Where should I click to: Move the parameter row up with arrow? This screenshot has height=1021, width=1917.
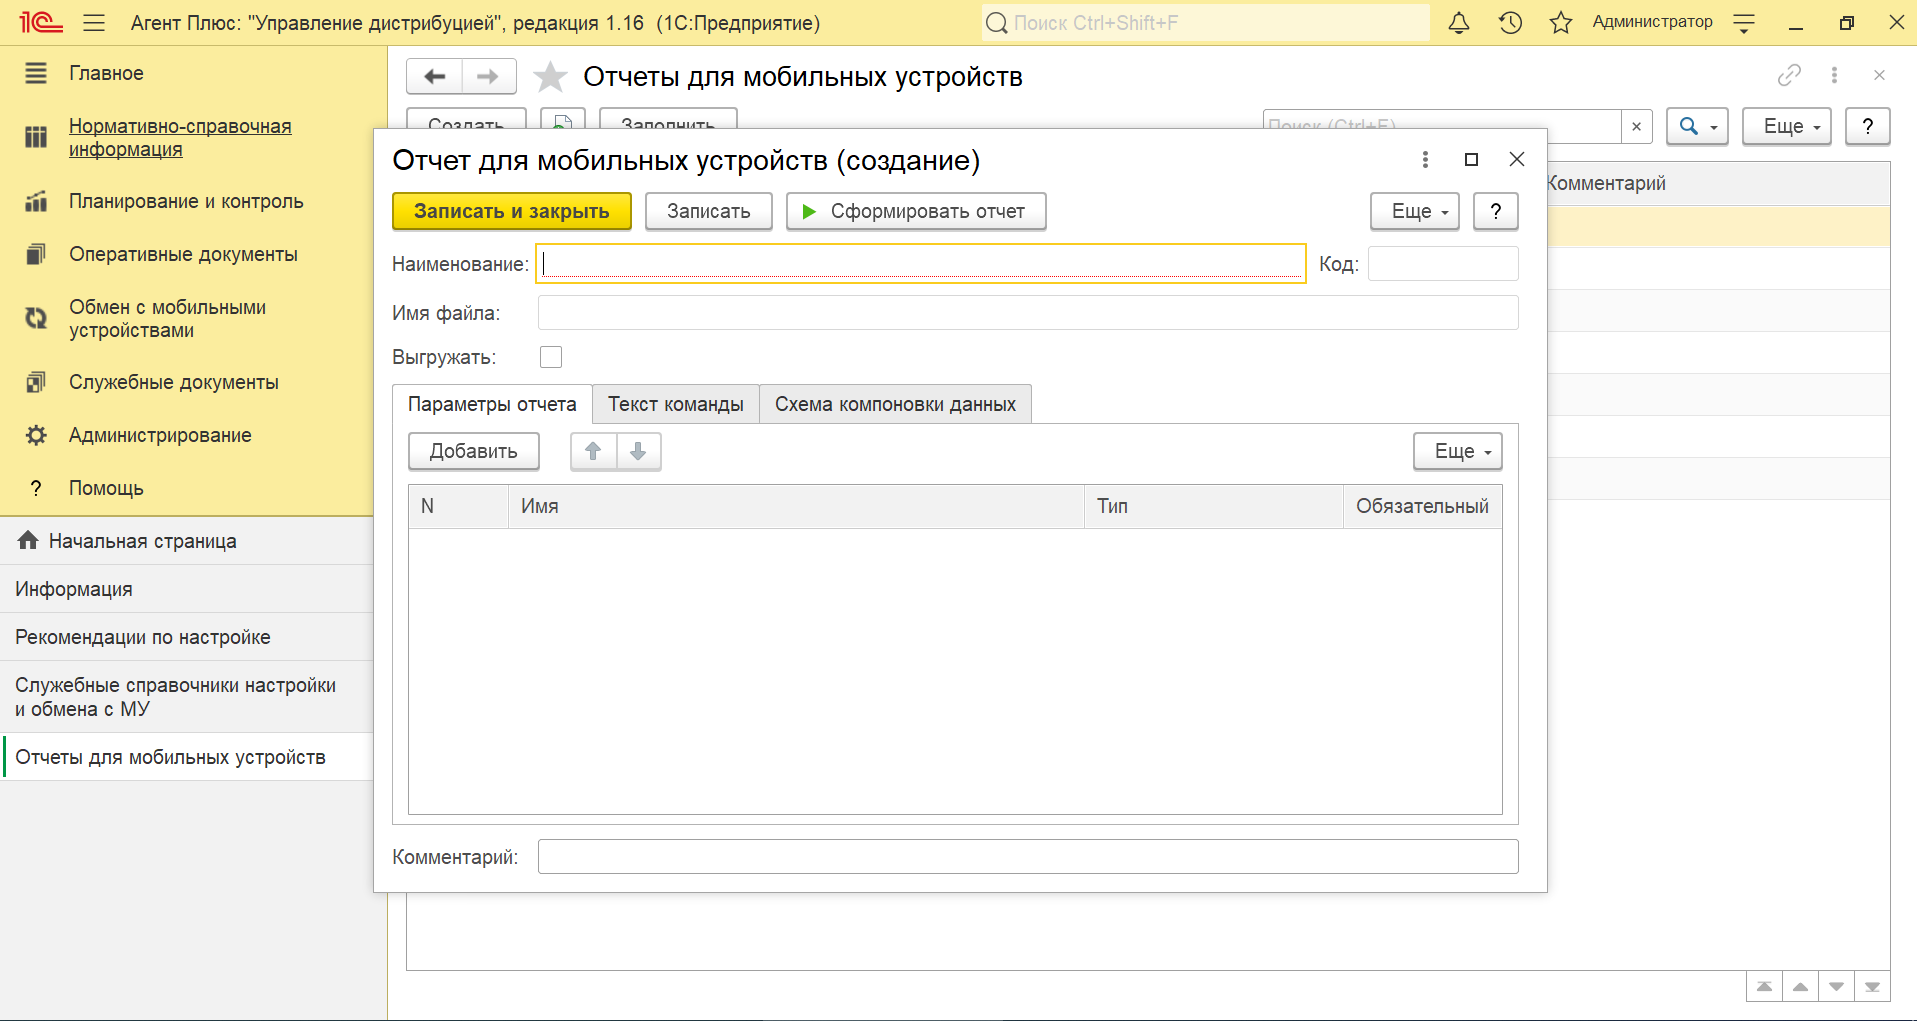tap(593, 451)
